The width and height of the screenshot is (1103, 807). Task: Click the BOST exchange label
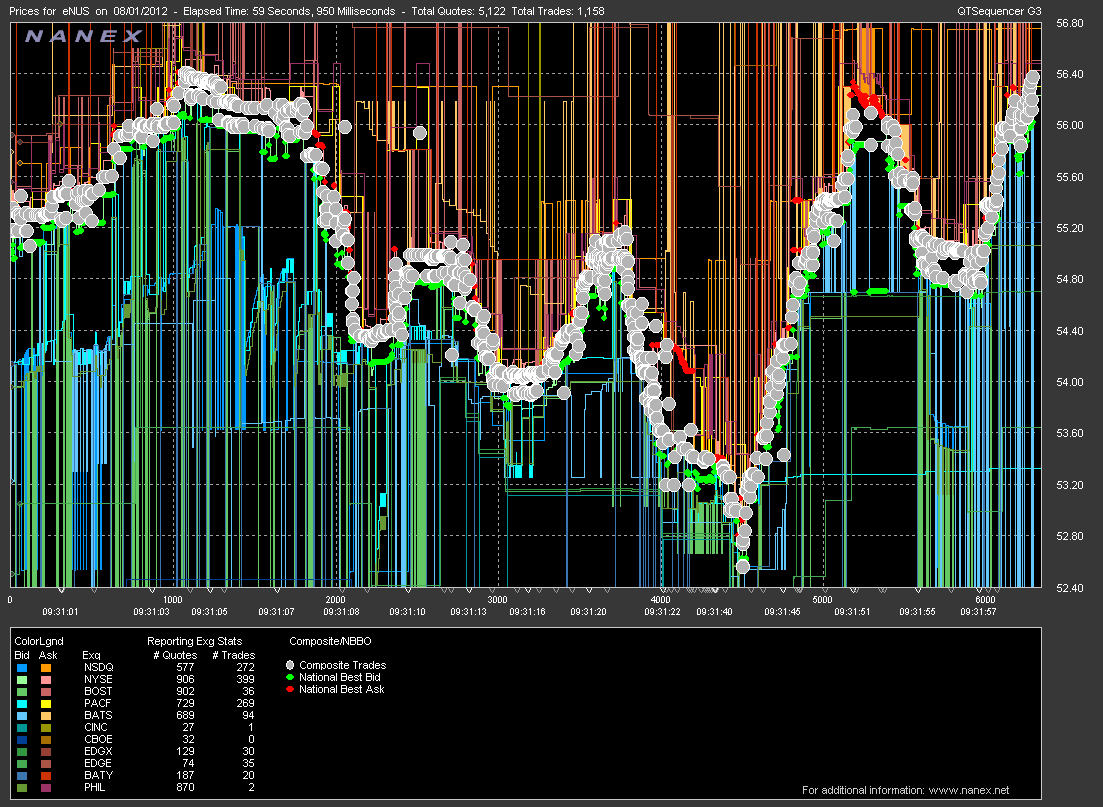pyautogui.click(x=98, y=691)
